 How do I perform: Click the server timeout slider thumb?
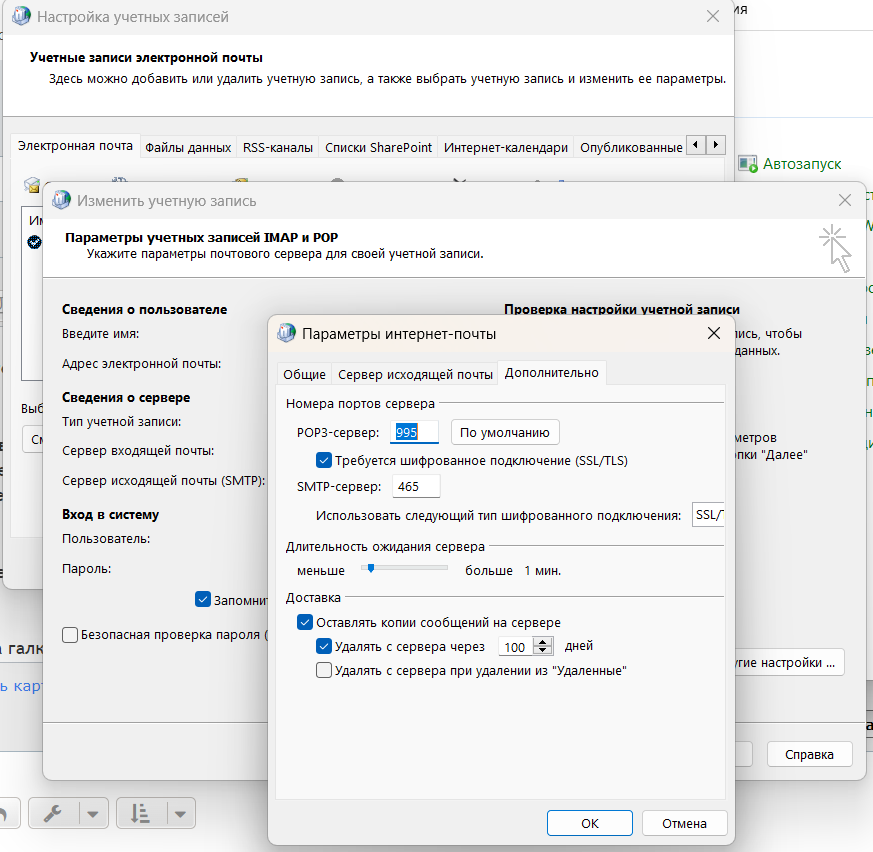(x=371, y=568)
